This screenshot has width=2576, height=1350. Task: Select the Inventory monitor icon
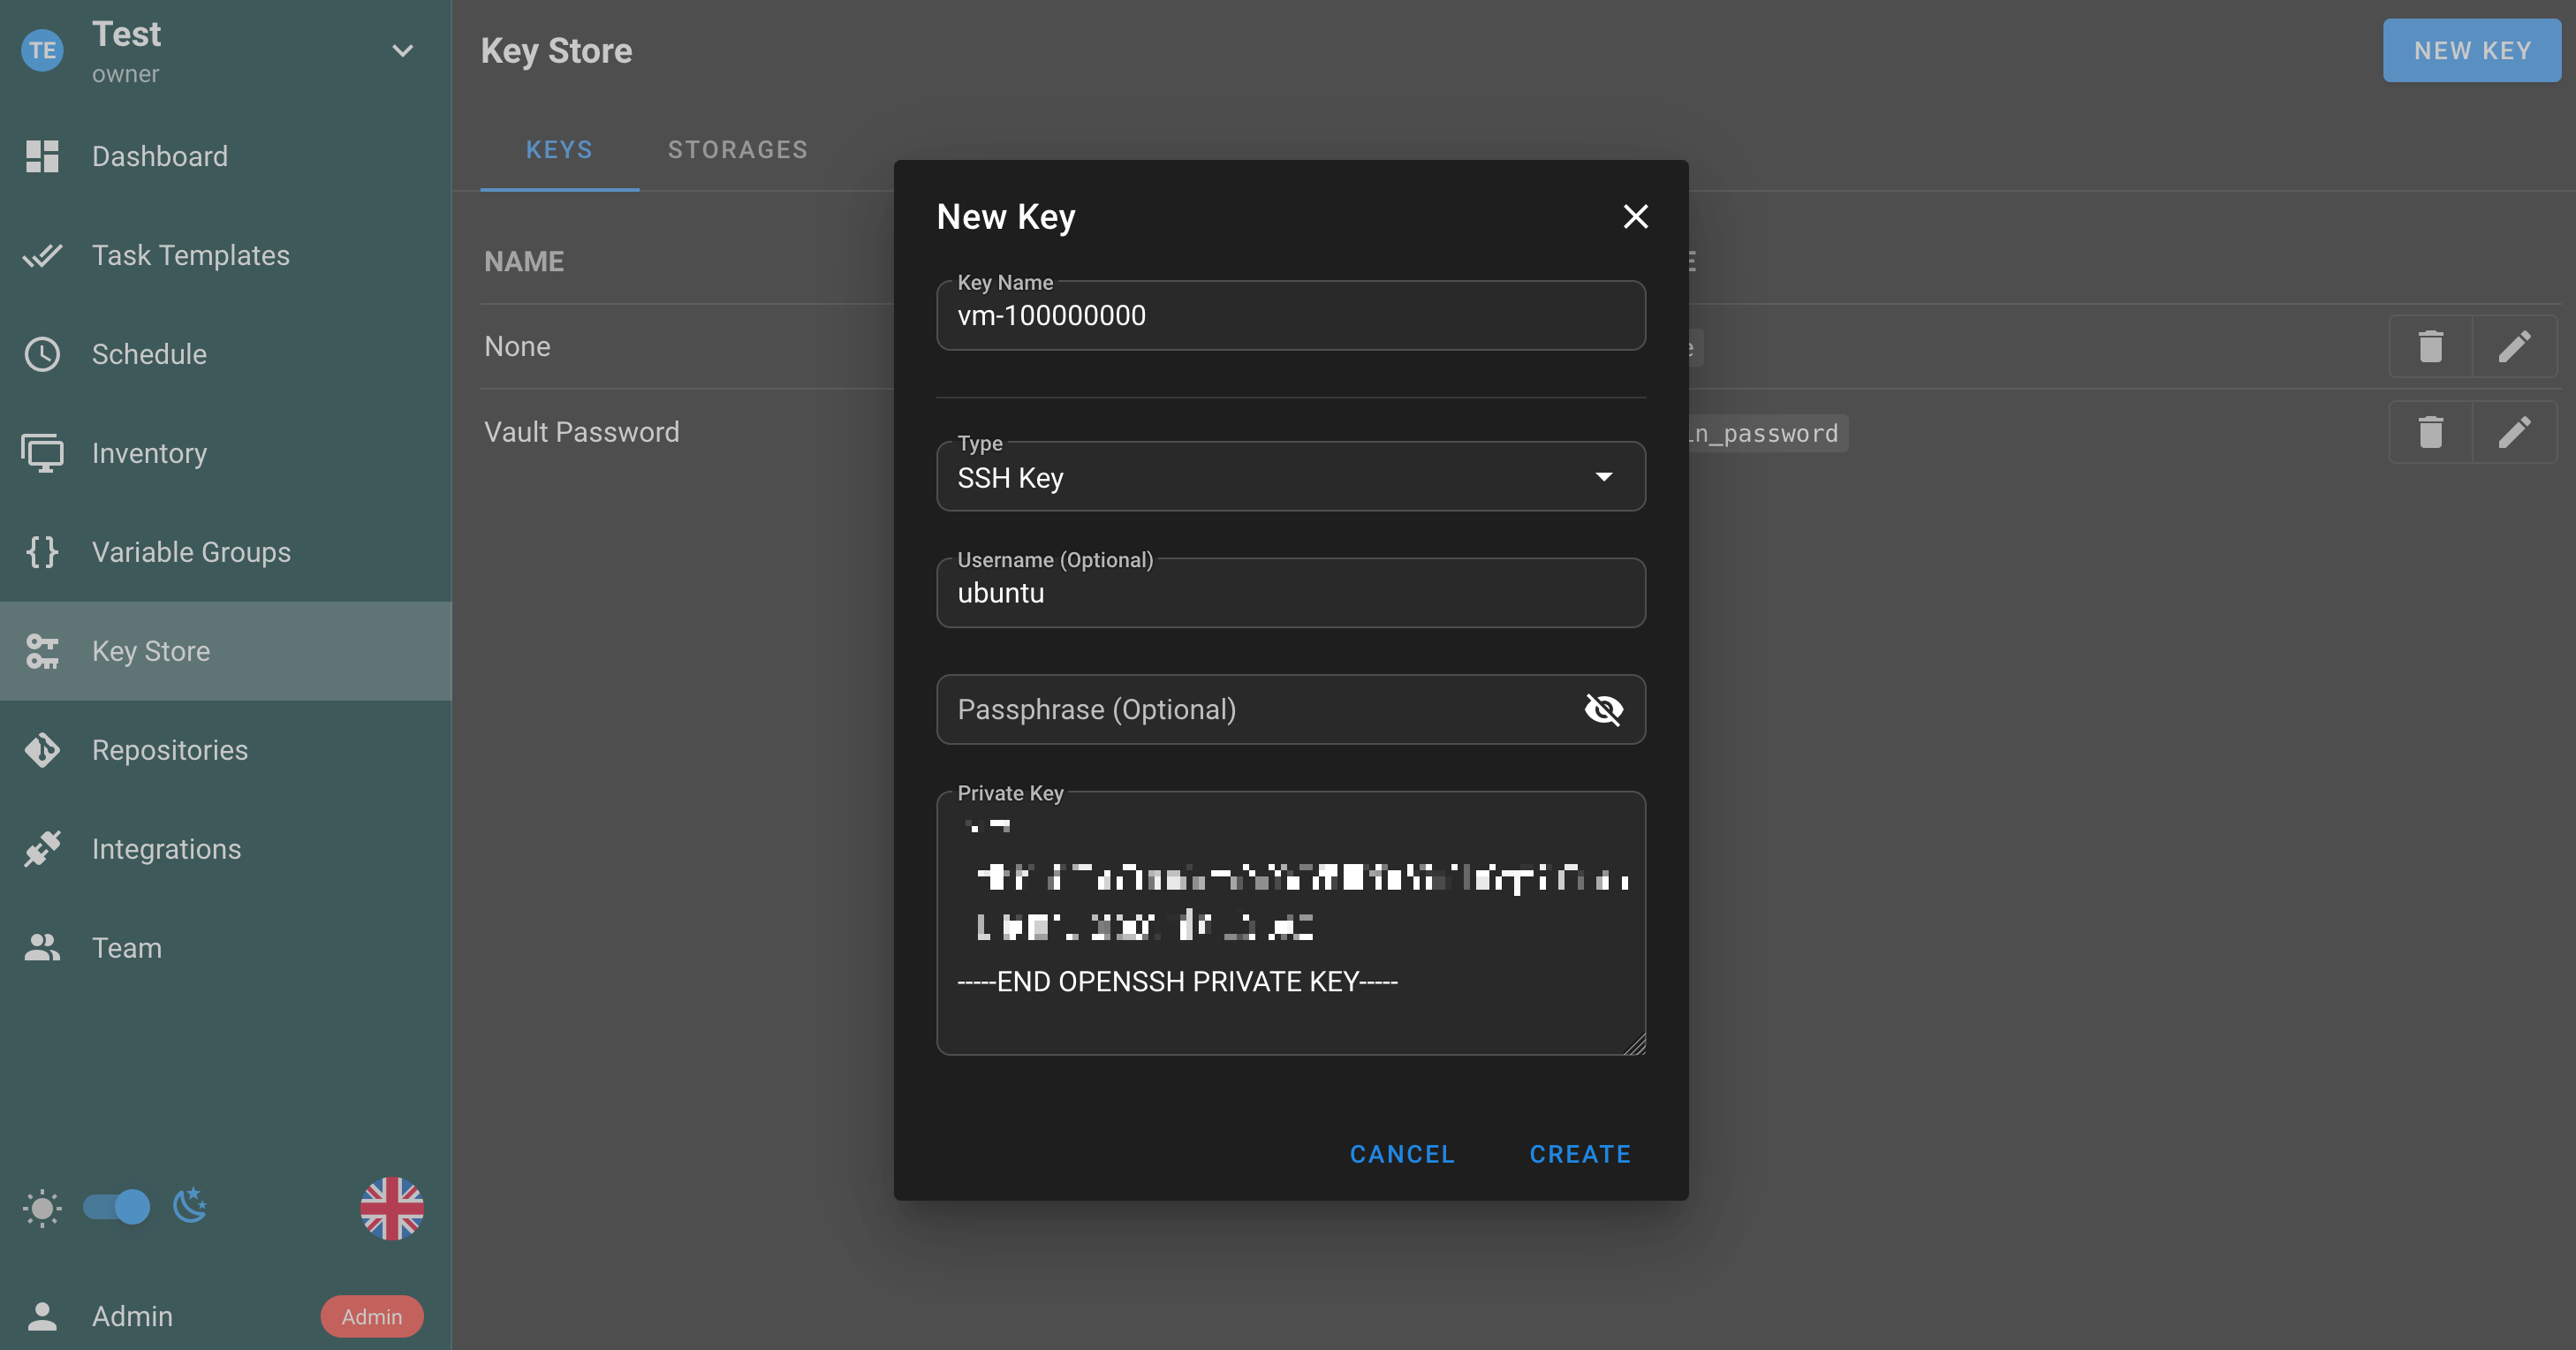click(x=42, y=453)
